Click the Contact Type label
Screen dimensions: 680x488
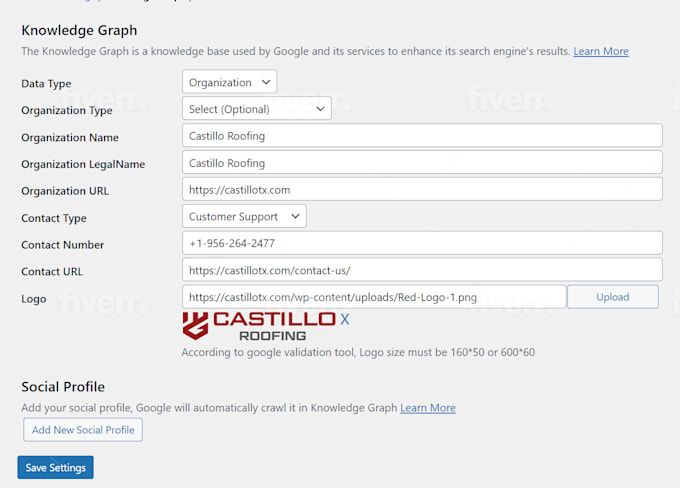pyautogui.click(x=54, y=218)
